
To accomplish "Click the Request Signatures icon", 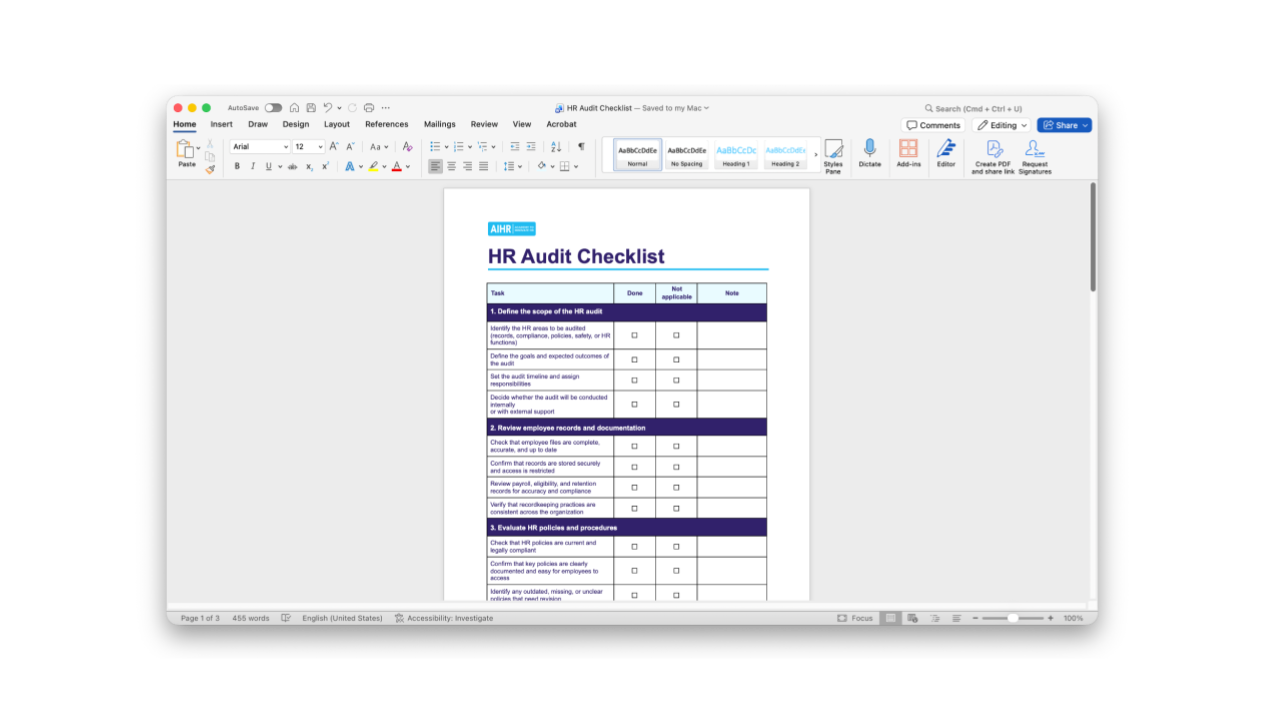I will [1035, 150].
